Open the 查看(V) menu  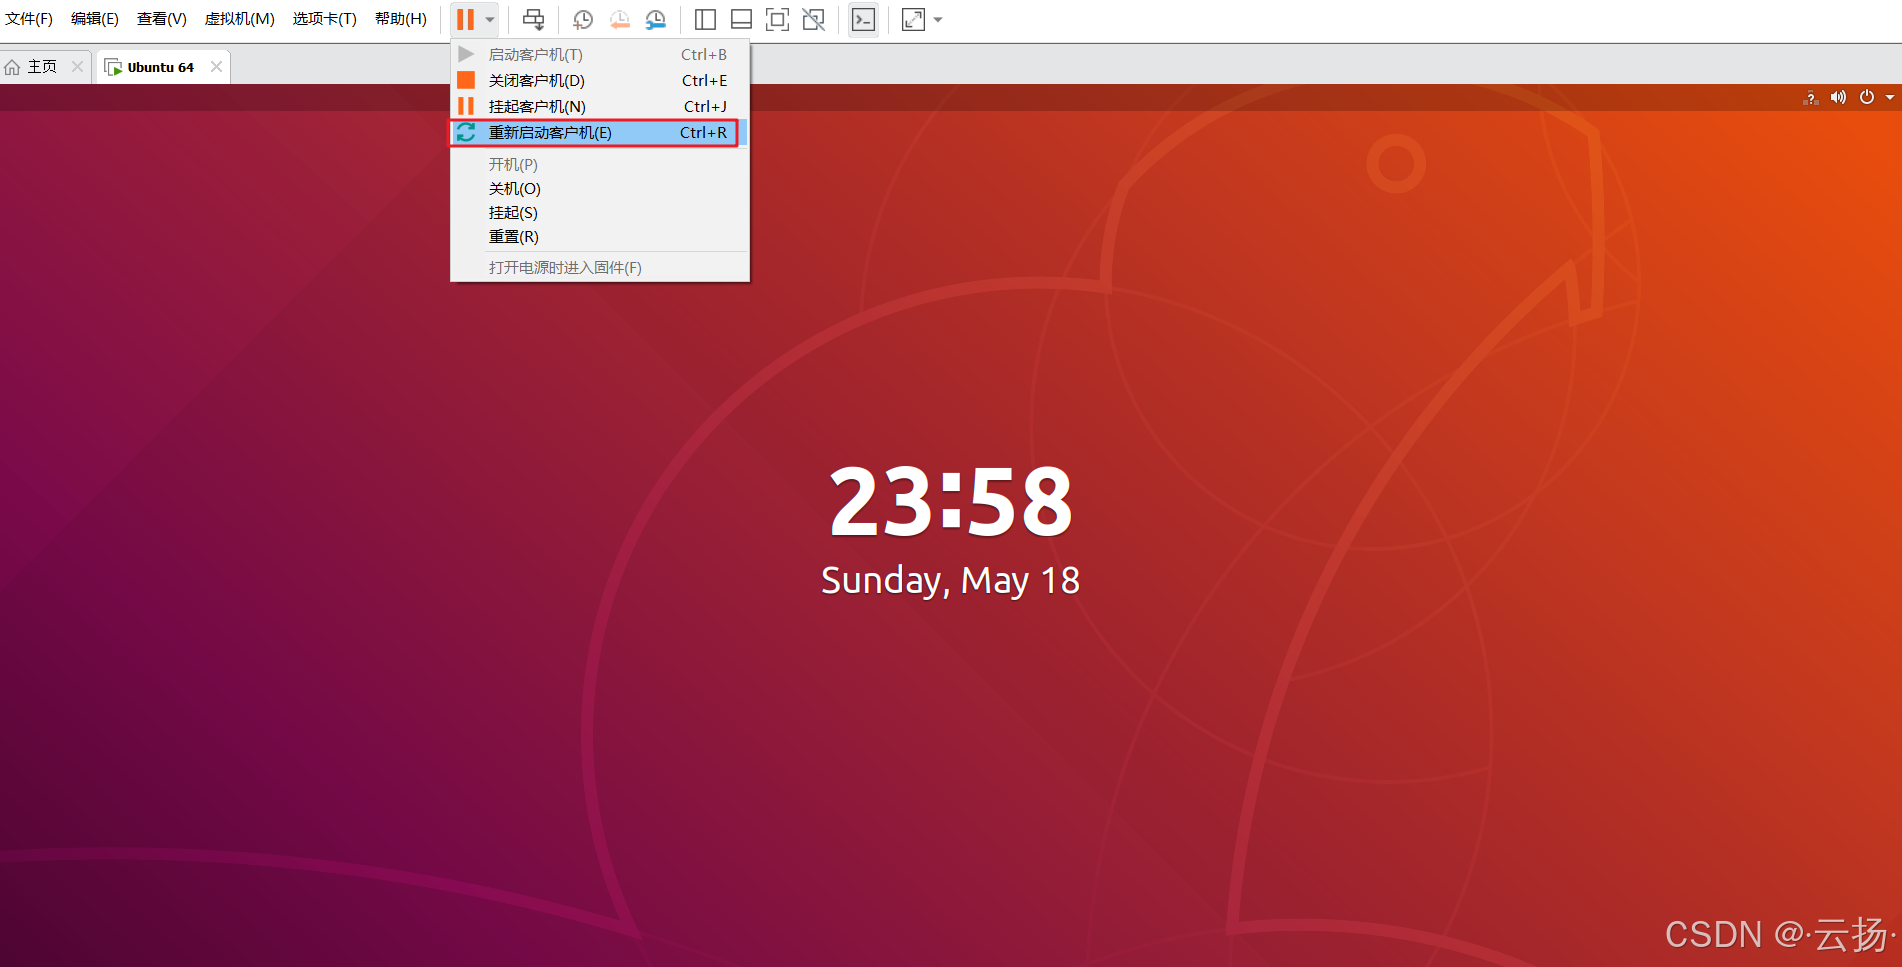[162, 19]
